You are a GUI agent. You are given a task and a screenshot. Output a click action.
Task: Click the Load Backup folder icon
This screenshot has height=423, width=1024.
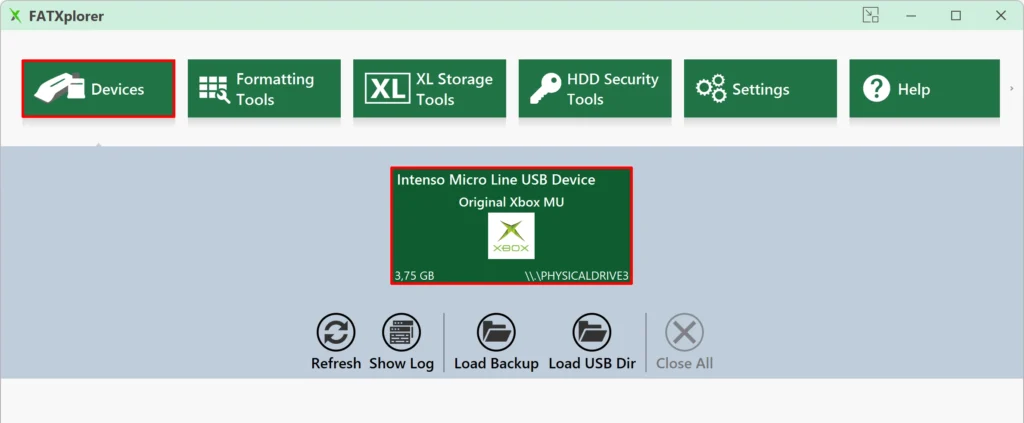point(496,332)
